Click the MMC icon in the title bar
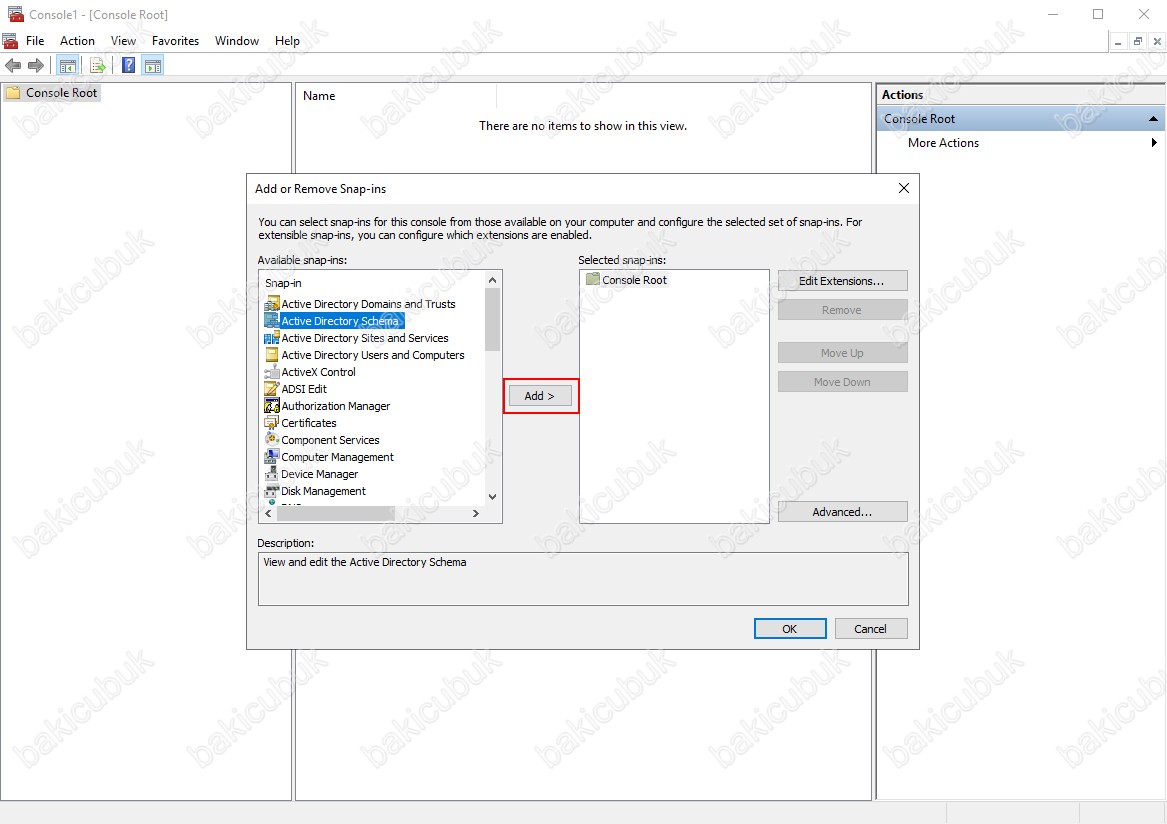 (15, 14)
